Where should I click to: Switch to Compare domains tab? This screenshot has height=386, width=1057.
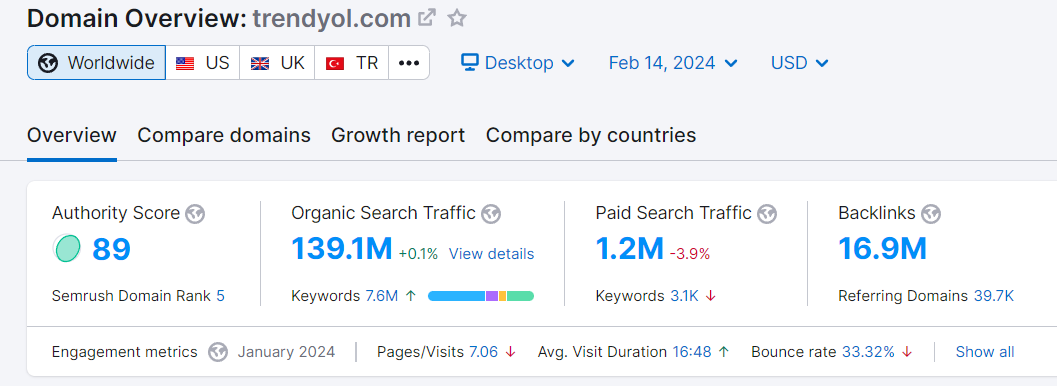pos(224,135)
